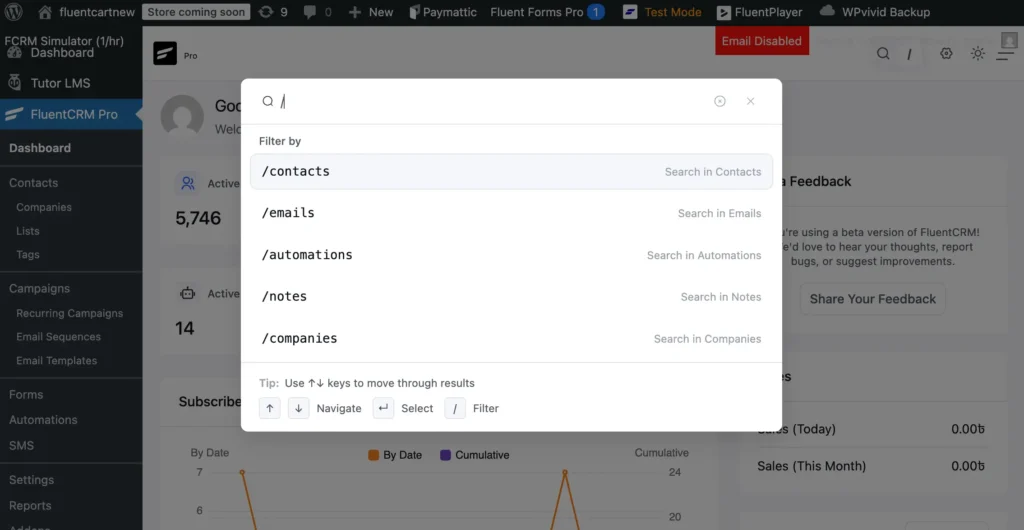Open the fluentcartnew site home link
The image size is (1024, 530).
point(88,12)
